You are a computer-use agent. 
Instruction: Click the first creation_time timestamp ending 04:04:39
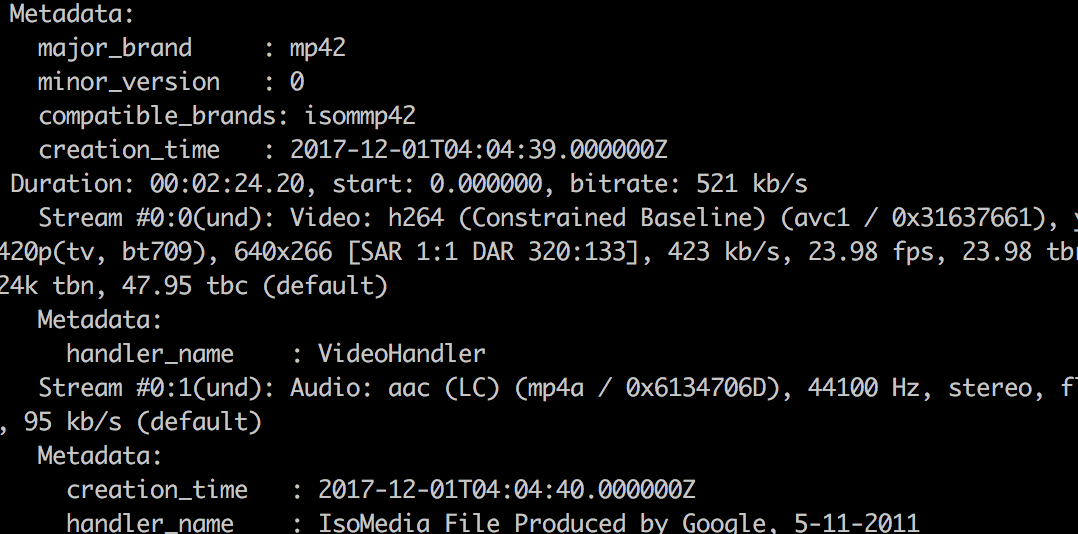(x=478, y=150)
